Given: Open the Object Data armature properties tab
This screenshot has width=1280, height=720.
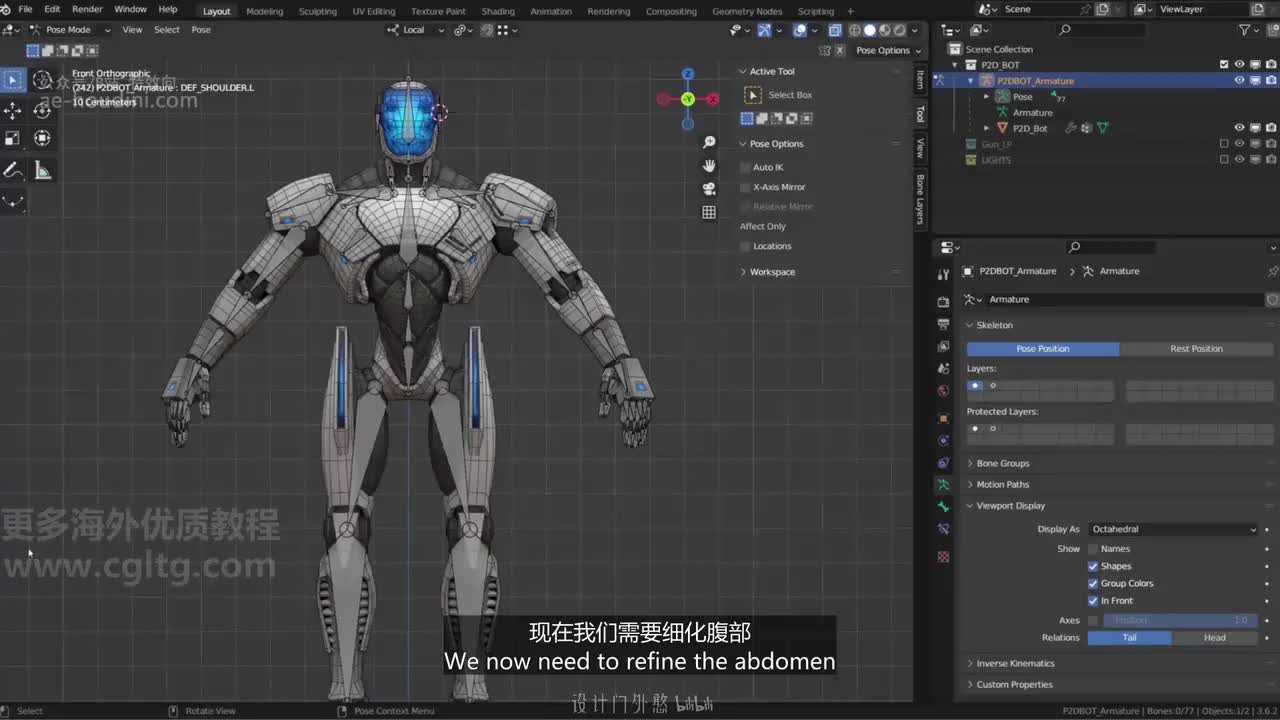Looking at the screenshot, I should click(x=943, y=484).
